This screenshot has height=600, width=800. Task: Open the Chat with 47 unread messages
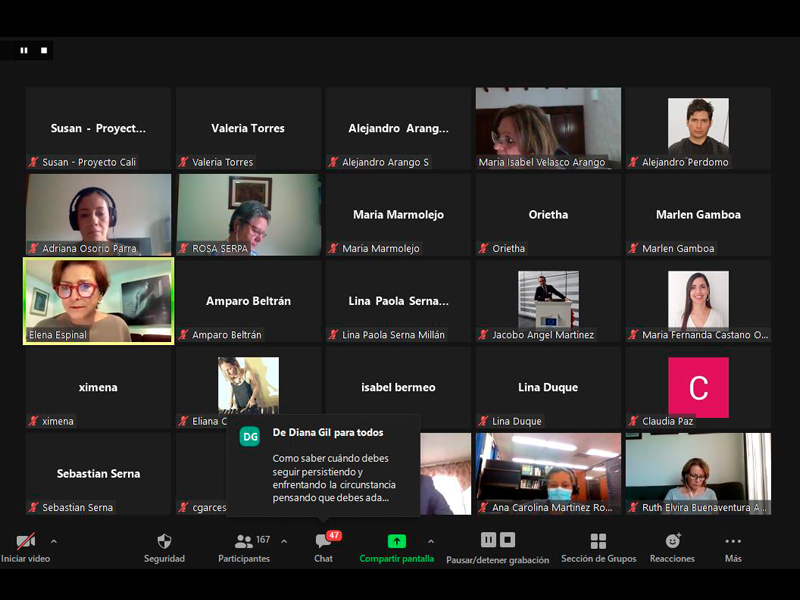(323, 541)
